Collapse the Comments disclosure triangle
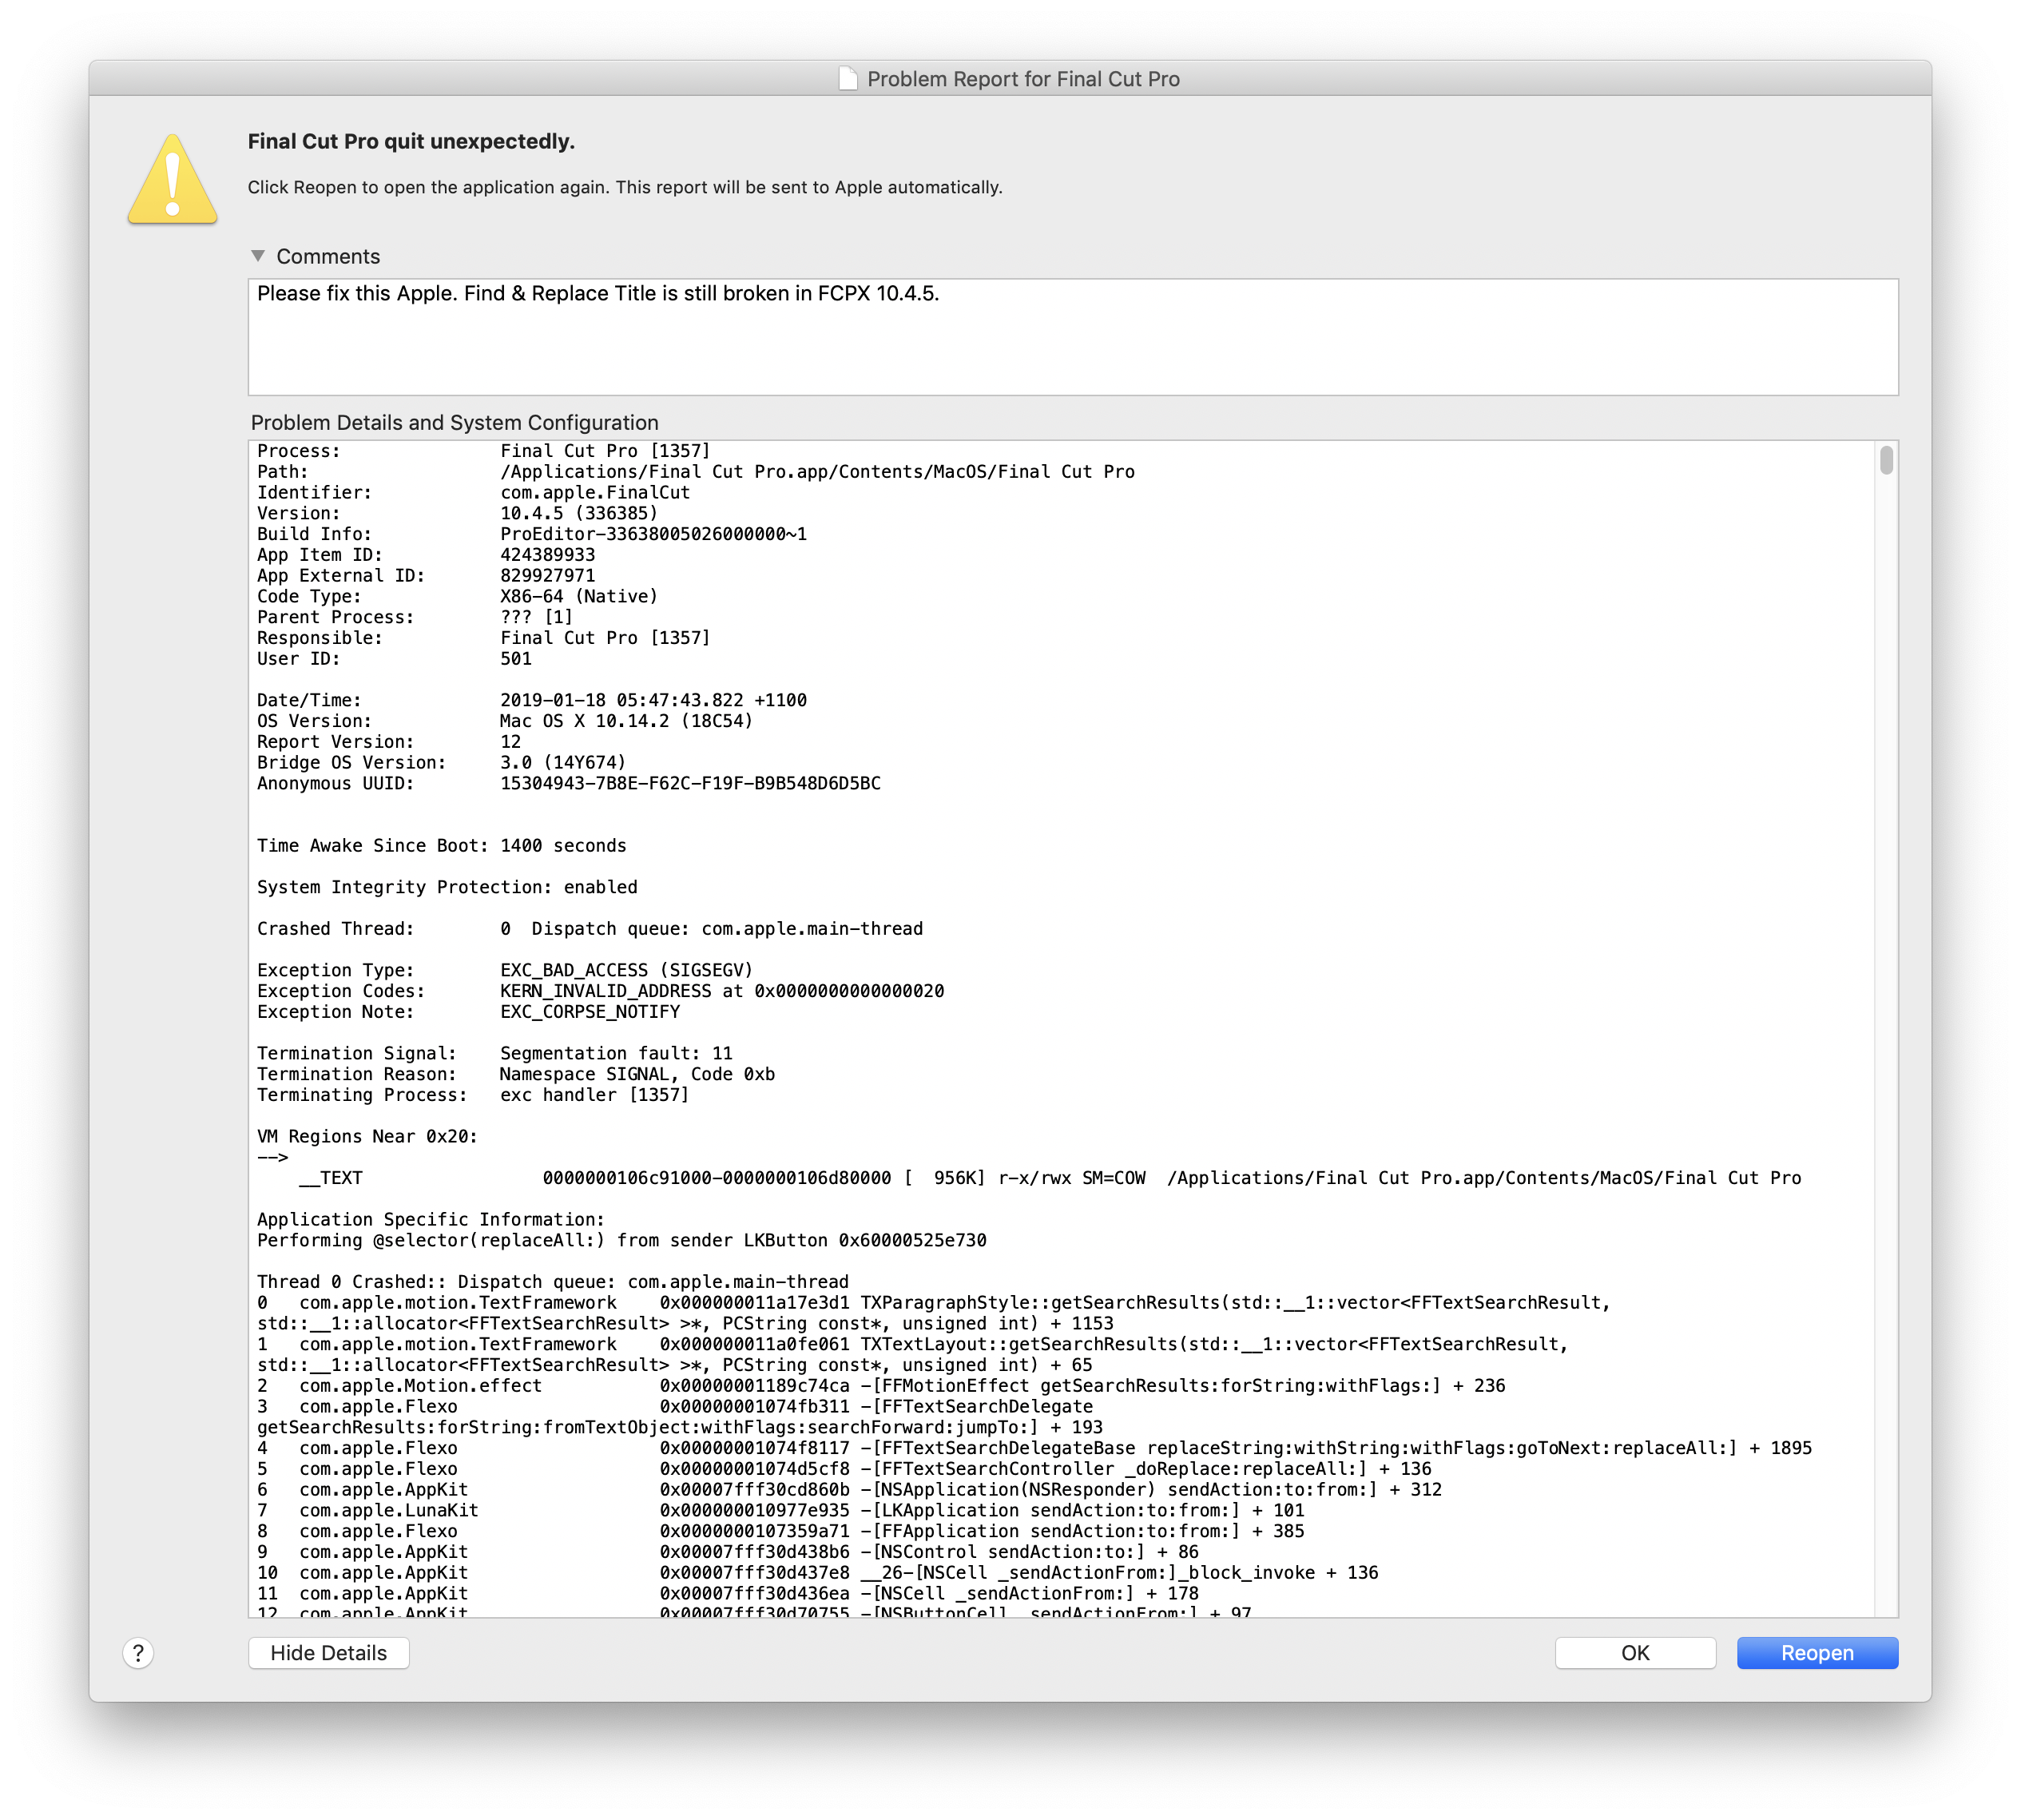 (x=258, y=256)
